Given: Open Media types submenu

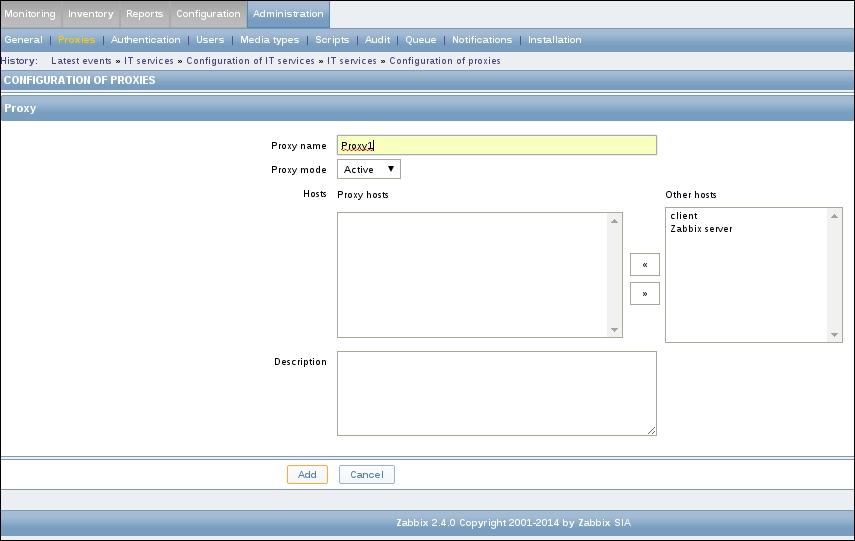Looking at the screenshot, I should [x=269, y=40].
